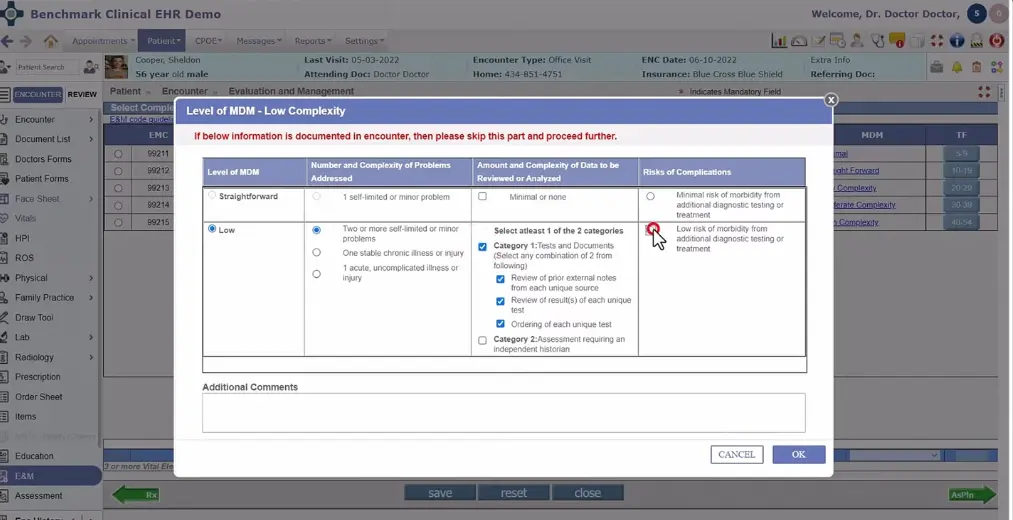1013x520 pixels.
Task: Open the Settings dropdown menu
Action: 364,41
